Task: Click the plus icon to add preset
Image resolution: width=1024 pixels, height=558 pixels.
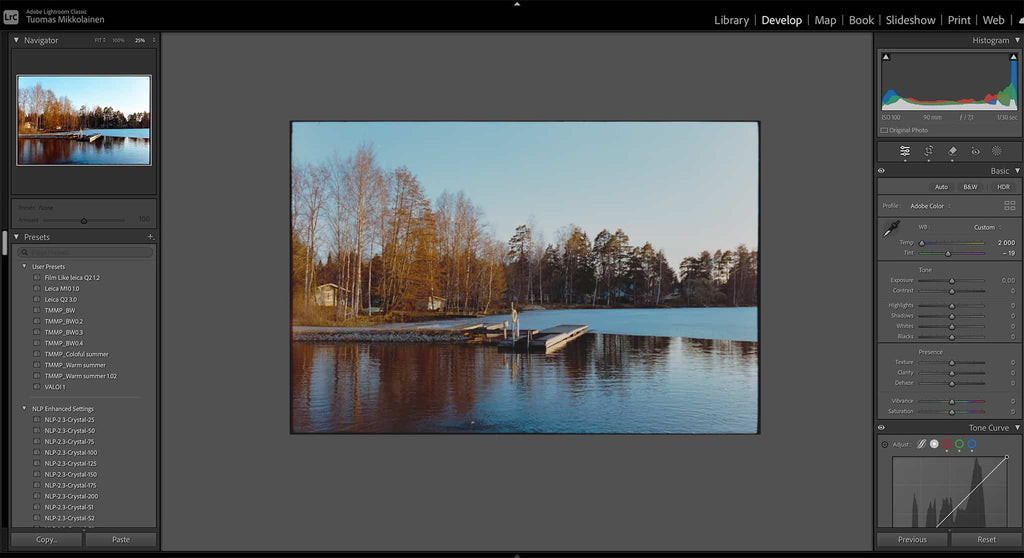Action: [150, 237]
